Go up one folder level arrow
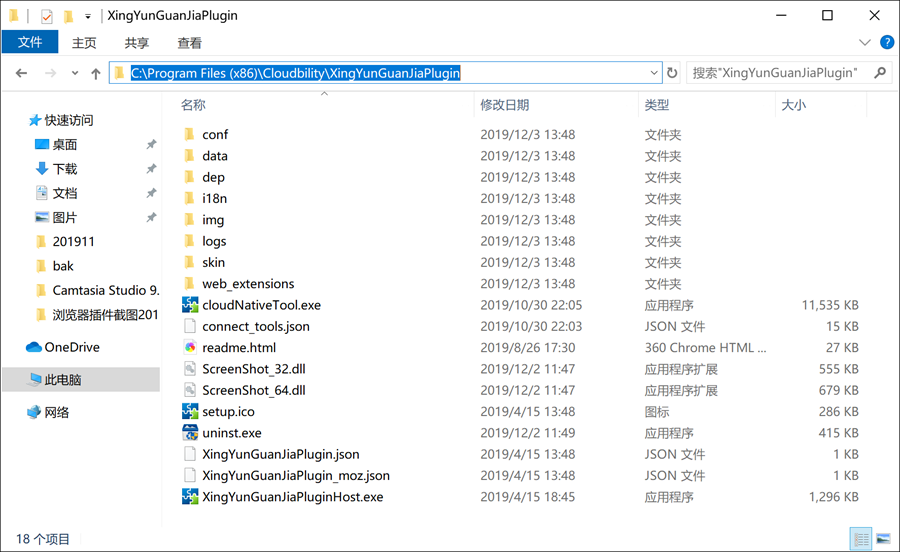 [x=96, y=73]
